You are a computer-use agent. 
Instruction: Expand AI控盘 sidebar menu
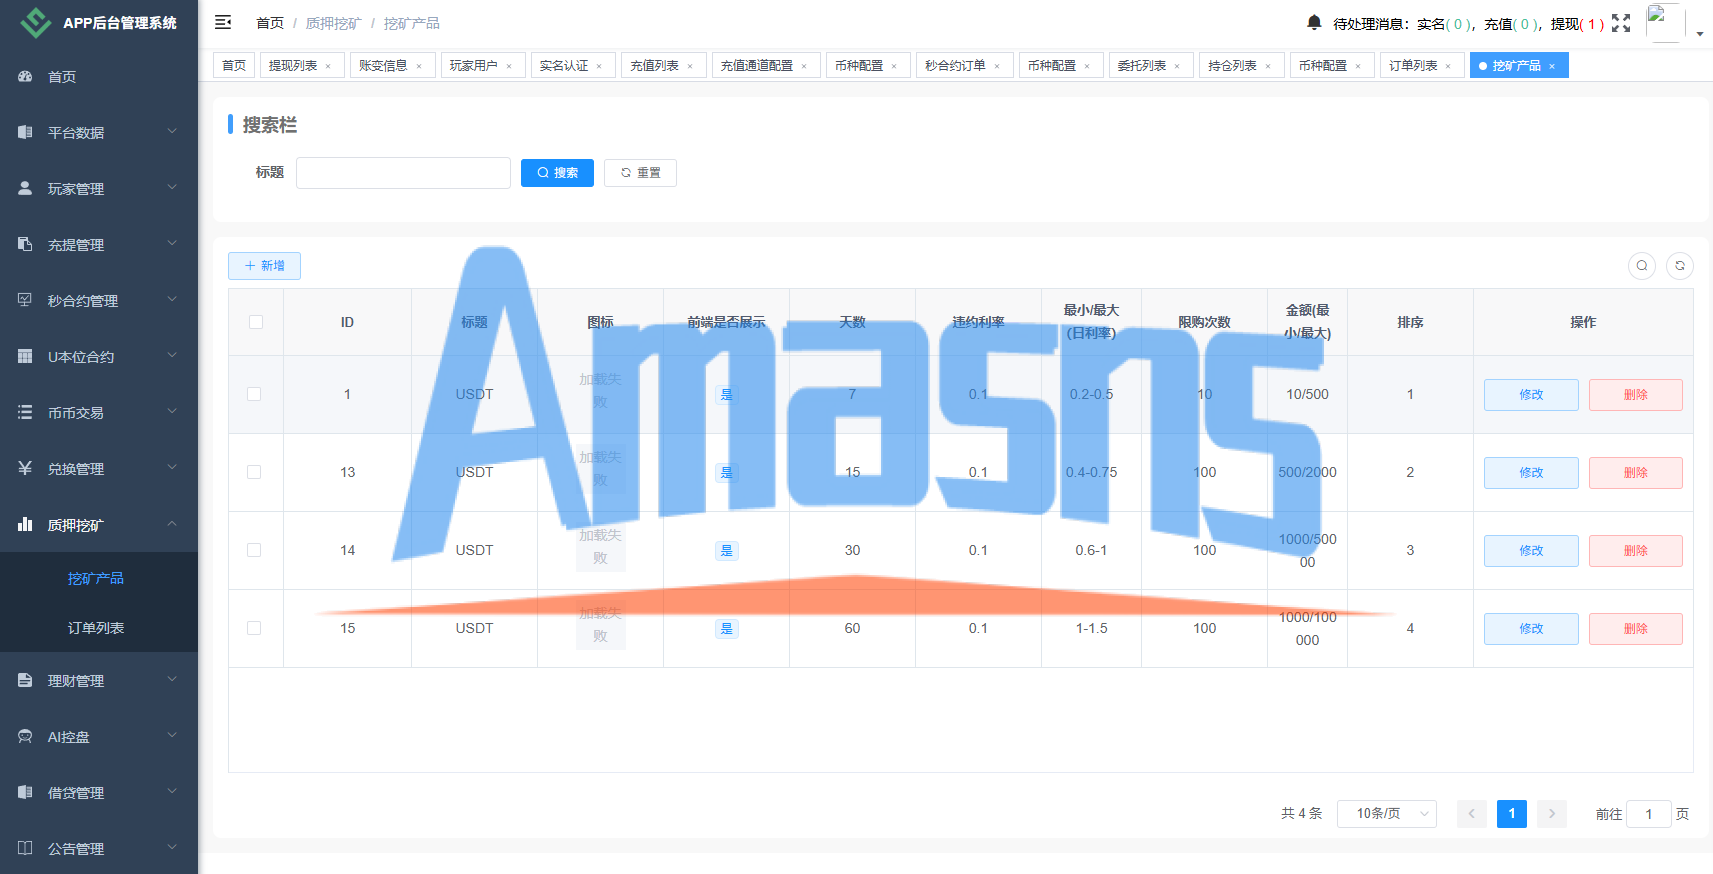click(99, 737)
